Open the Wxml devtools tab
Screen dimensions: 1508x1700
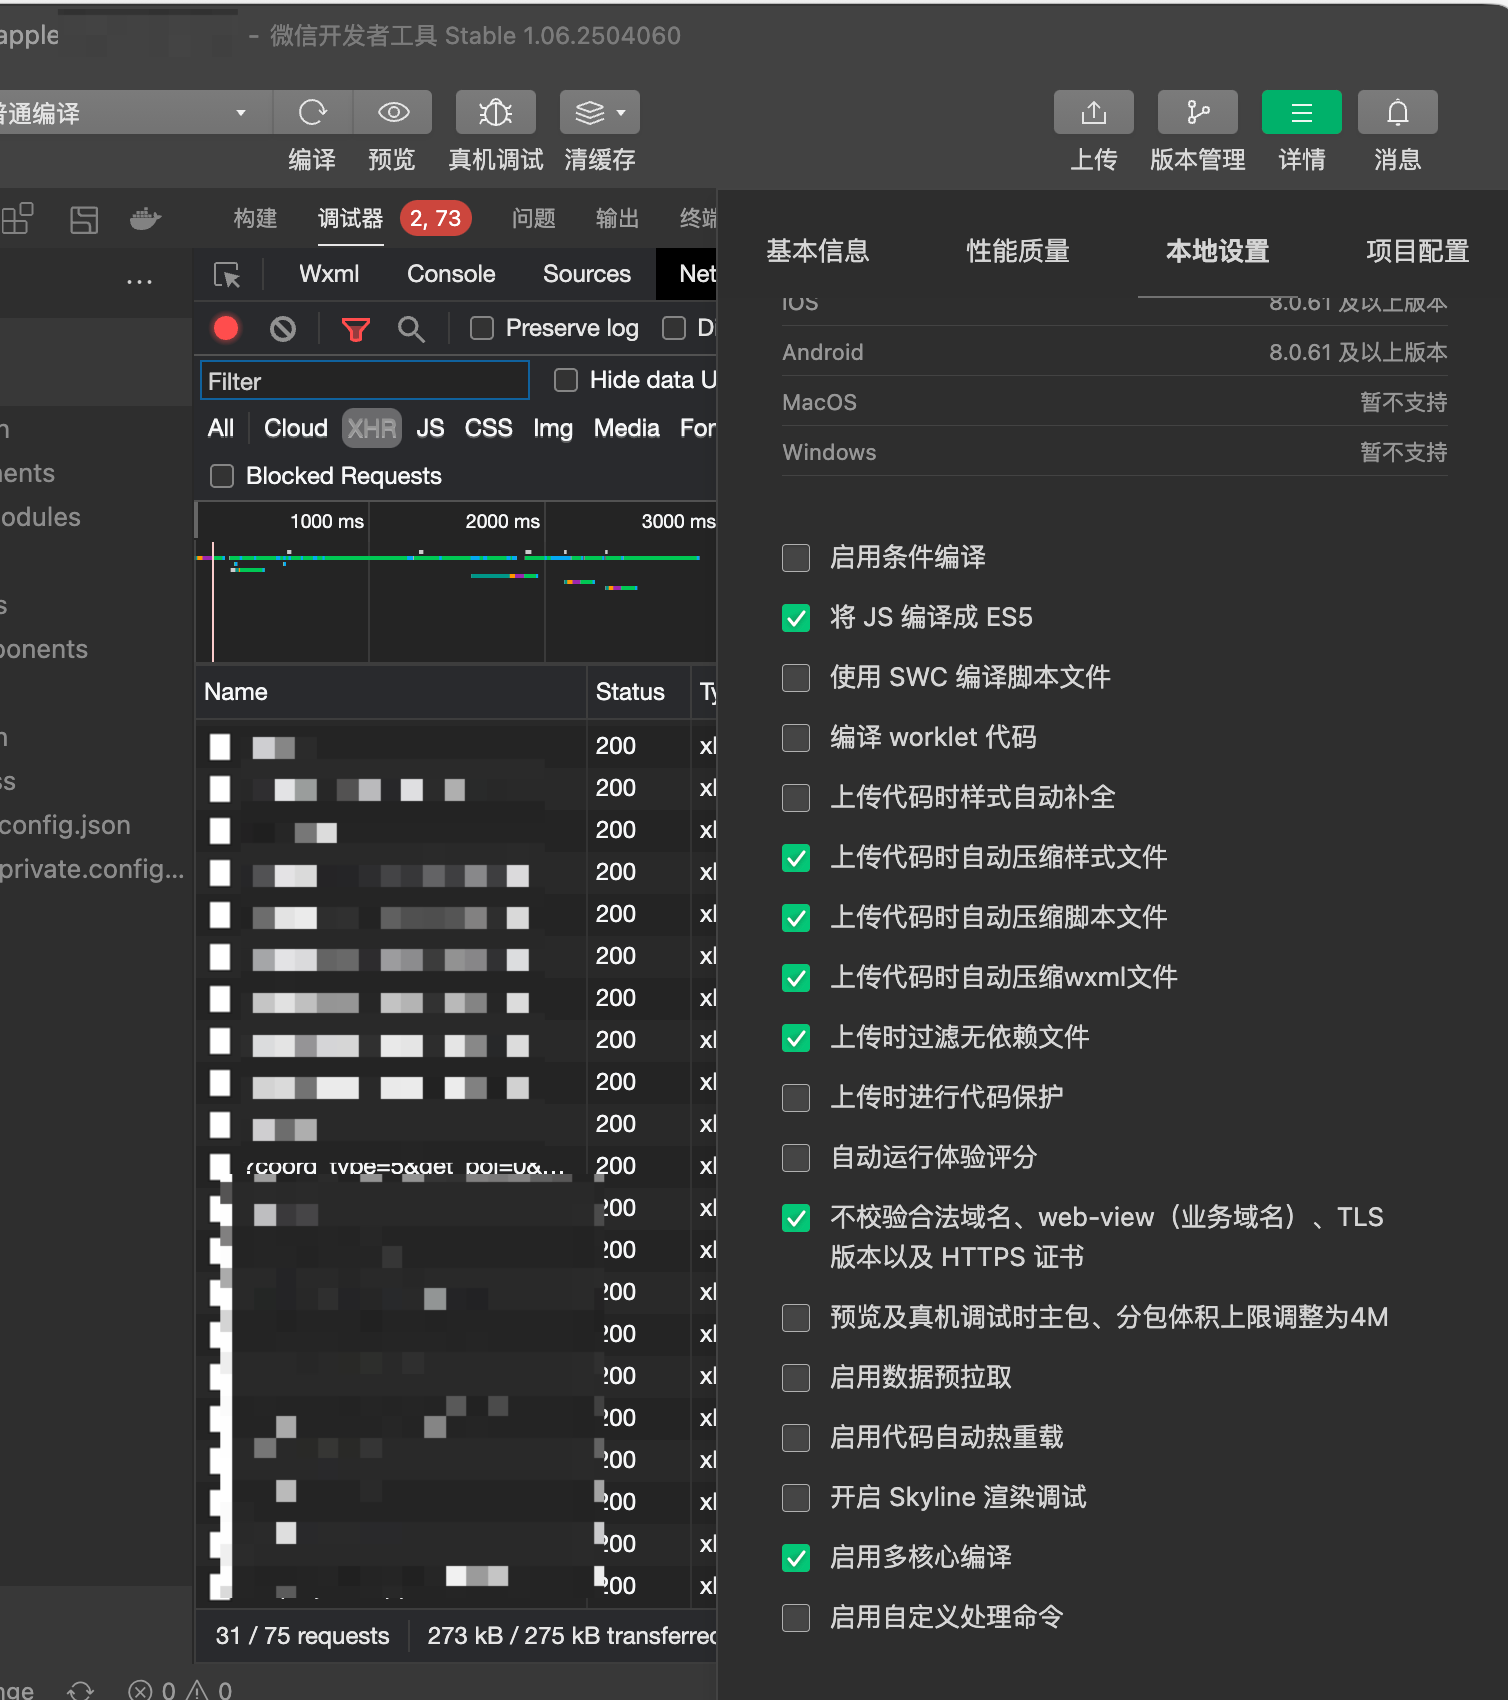point(329,274)
